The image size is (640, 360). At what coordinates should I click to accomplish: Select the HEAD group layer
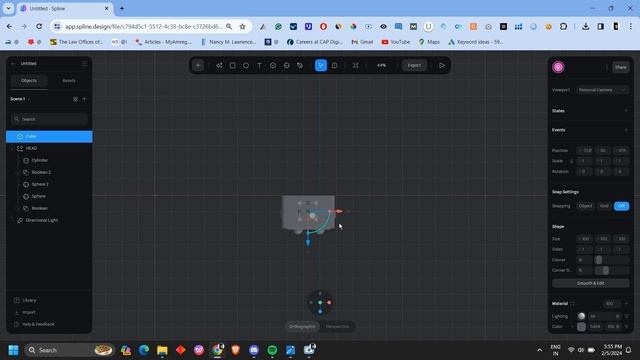pyautogui.click(x=49, y=148)
